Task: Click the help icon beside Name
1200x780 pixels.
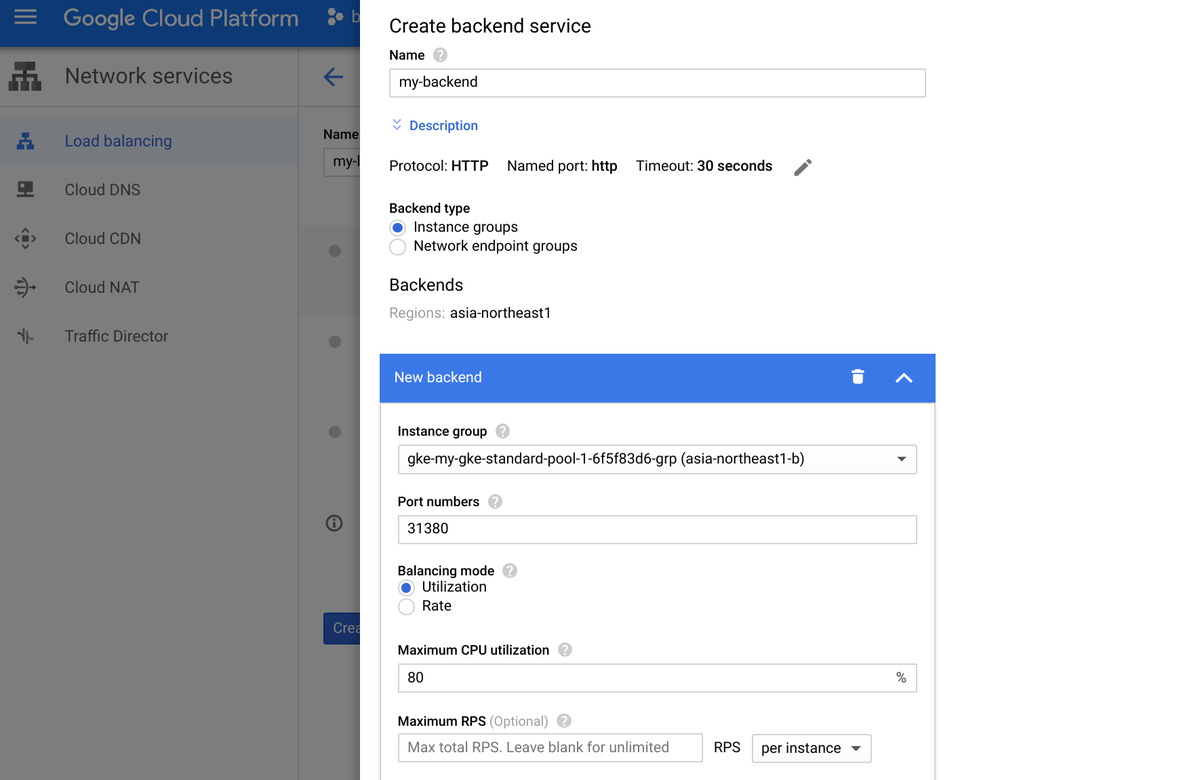Action: [440, 55]
